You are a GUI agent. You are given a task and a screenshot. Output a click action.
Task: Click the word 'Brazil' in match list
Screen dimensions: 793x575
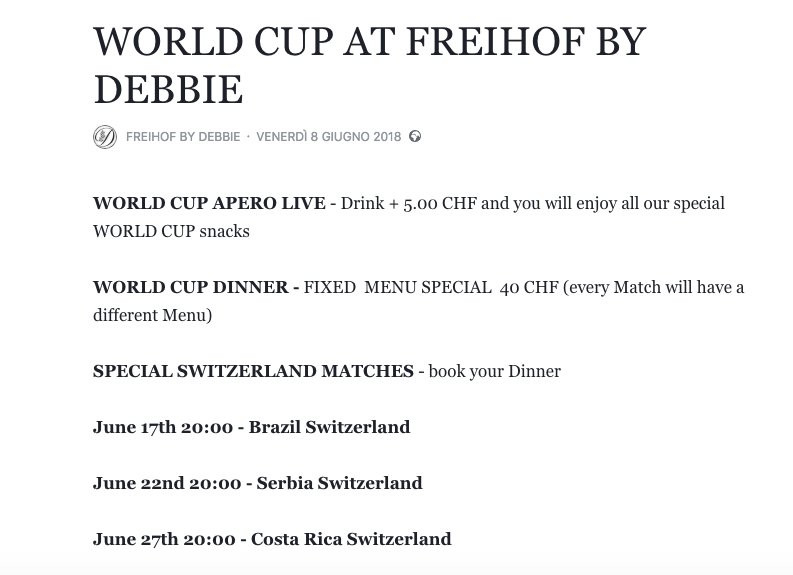pos(274,427)
